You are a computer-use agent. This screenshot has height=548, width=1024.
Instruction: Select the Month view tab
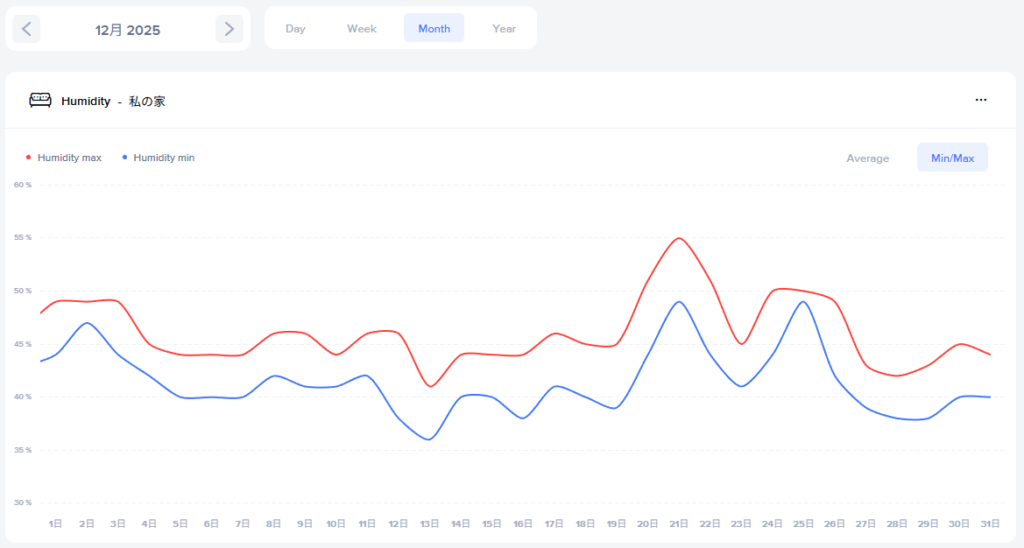434,29
